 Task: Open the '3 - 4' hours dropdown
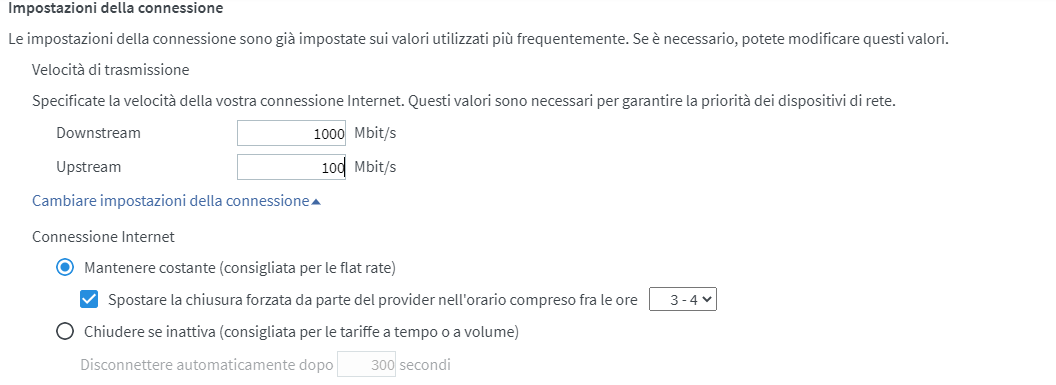pyautogui.click(x=682, y=300)
